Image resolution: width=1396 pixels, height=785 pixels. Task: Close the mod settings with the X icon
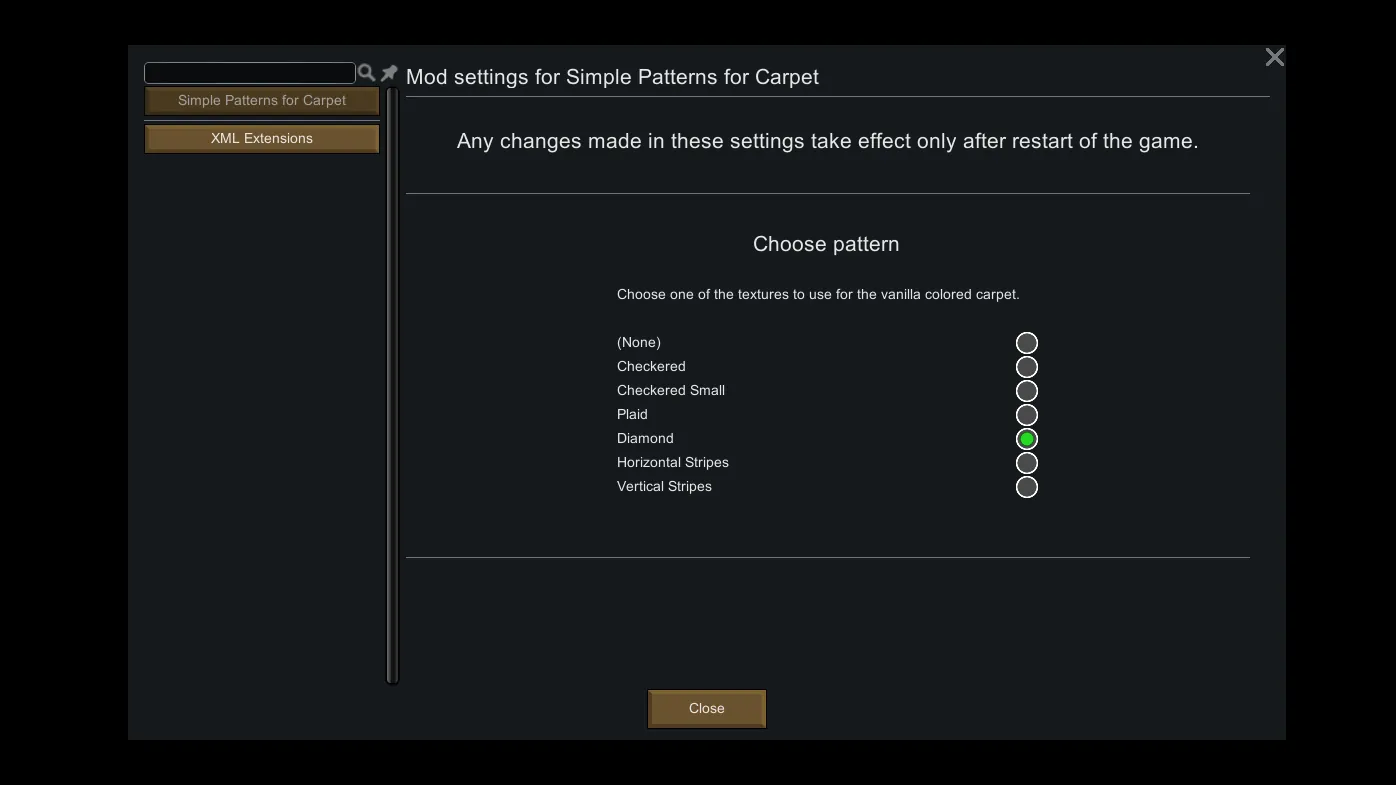(x=1274, y=58)
